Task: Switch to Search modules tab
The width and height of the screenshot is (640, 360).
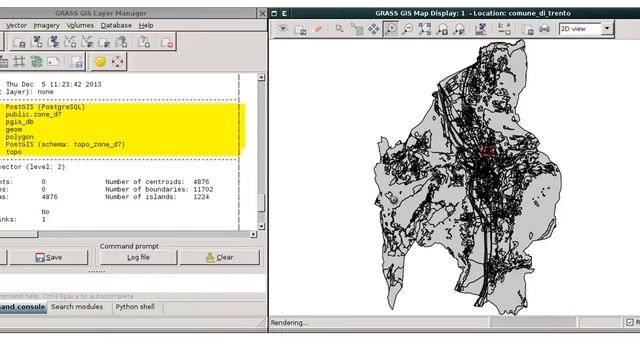Action: pos(77,307)
